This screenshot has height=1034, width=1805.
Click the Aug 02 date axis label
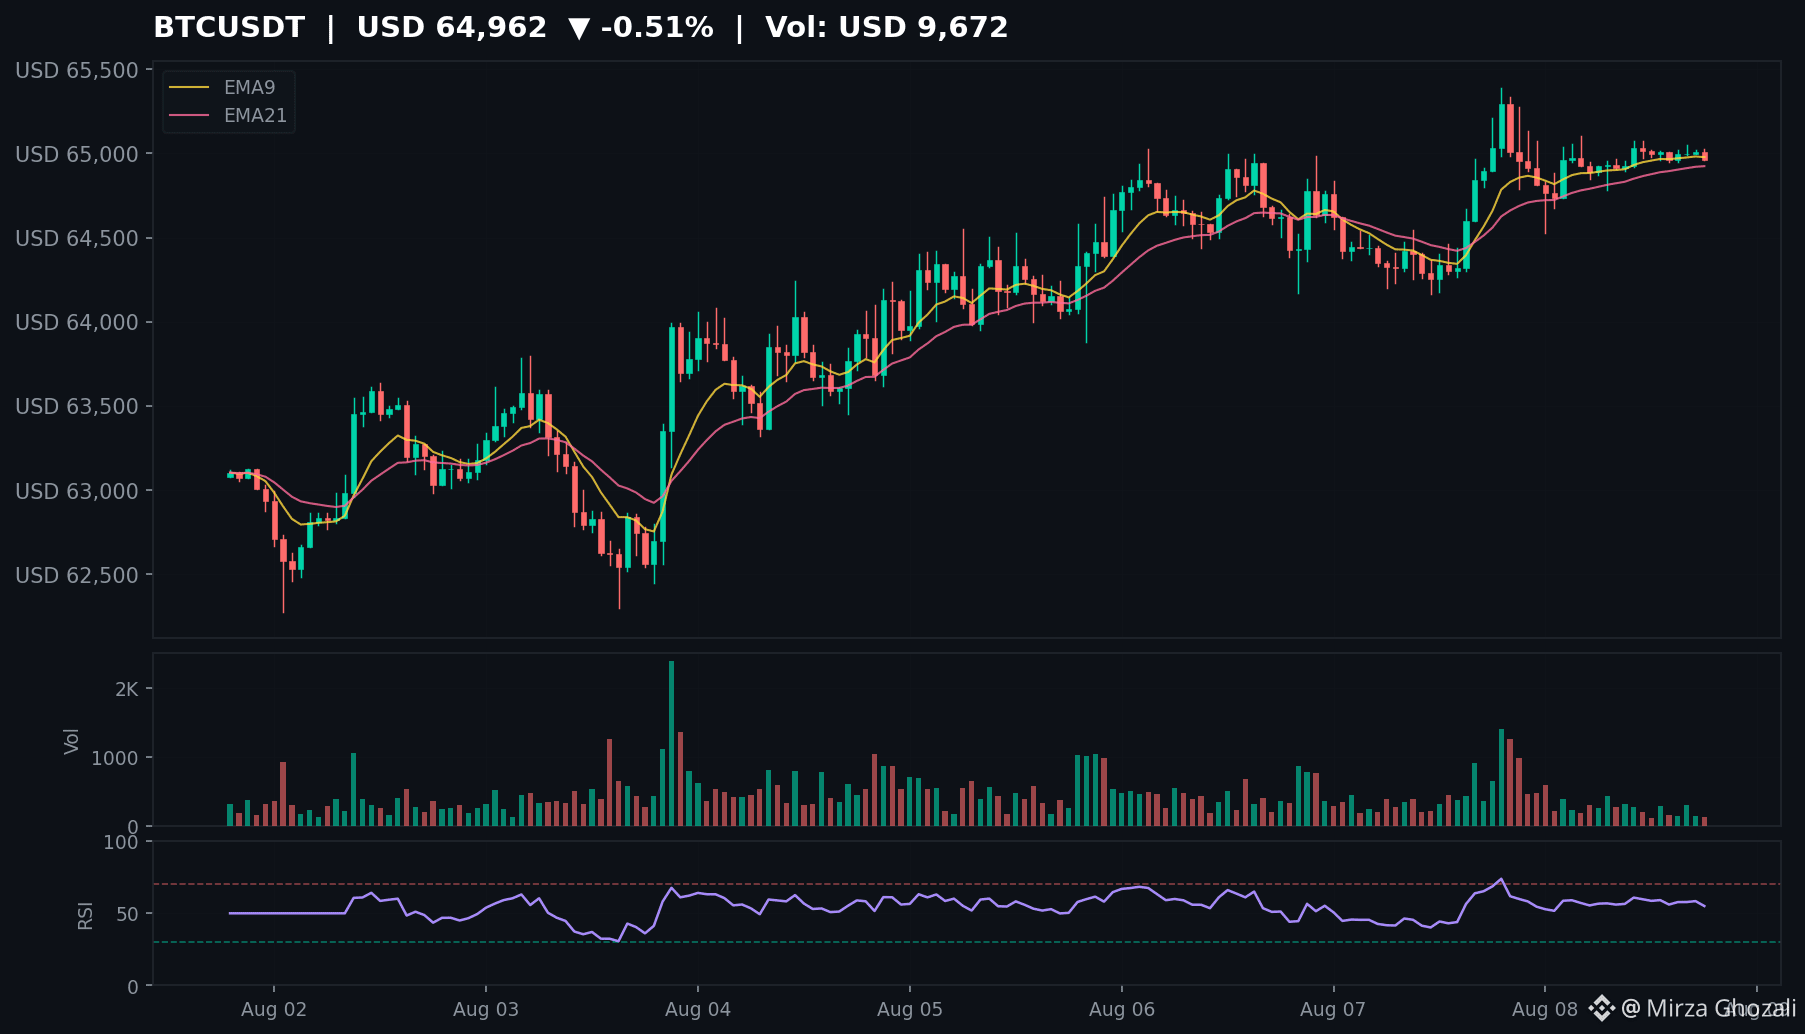274,1009
